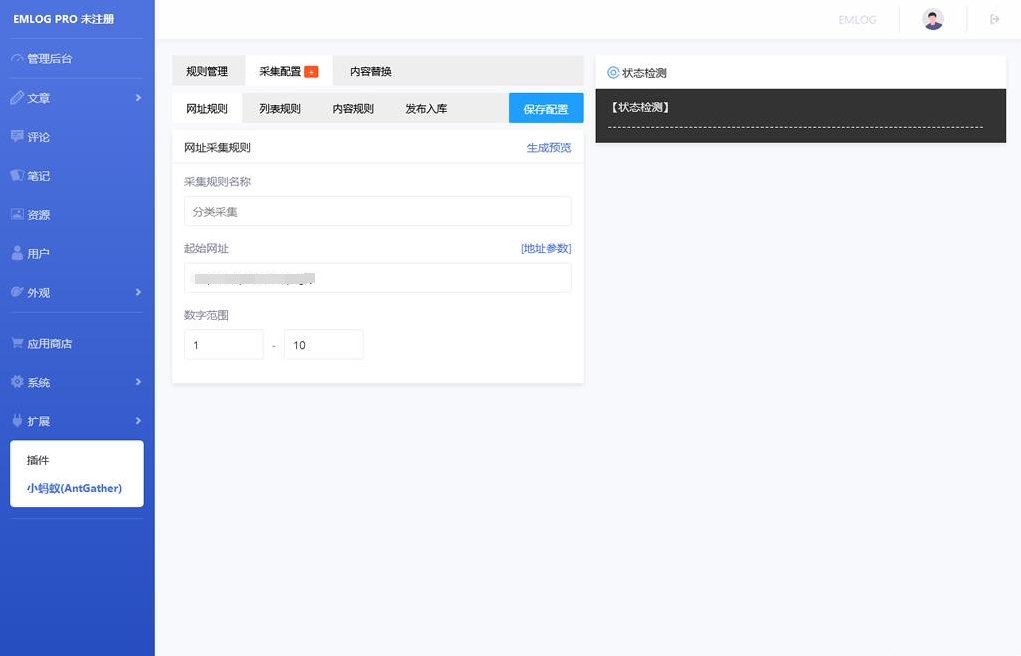Image resolution: width=1021 pixels, height=656 pixels.
Task: Open the 发布入库 rules tab
Action: [x=425, y=107]
